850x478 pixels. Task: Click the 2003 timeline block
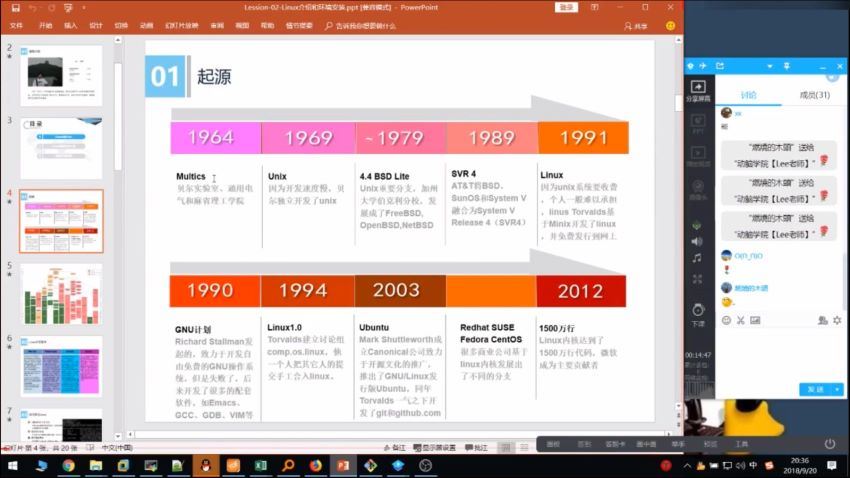coord(400,290)
